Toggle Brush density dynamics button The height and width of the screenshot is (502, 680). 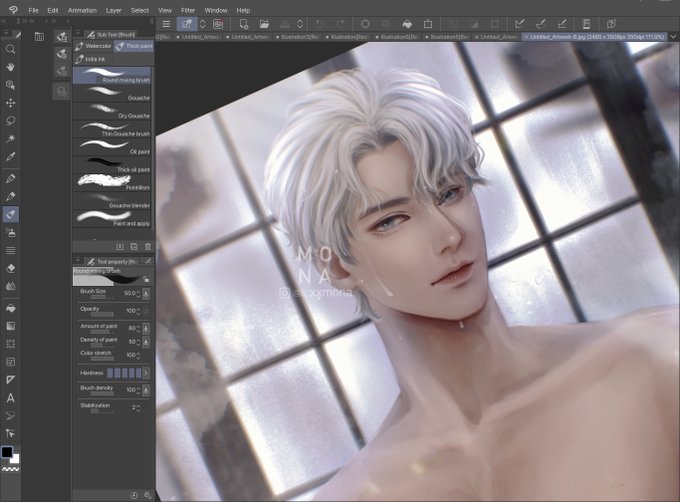(146, 390)
